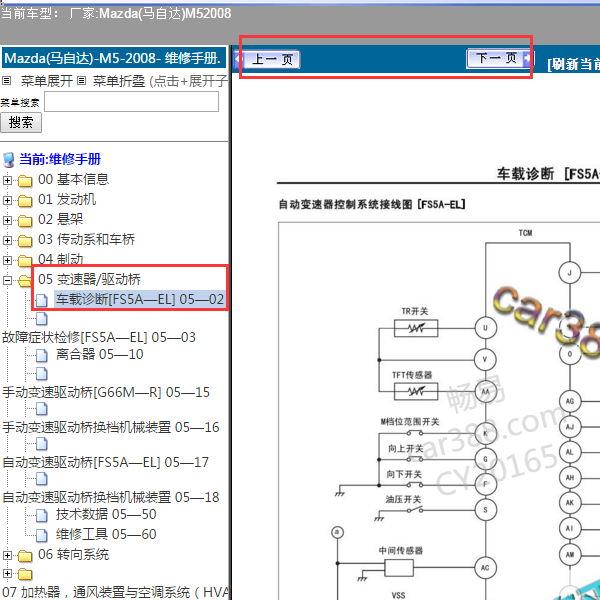Screen dimensions: 600x600
Task: Click the 油压开关 label in diagram
Action: 403,499
